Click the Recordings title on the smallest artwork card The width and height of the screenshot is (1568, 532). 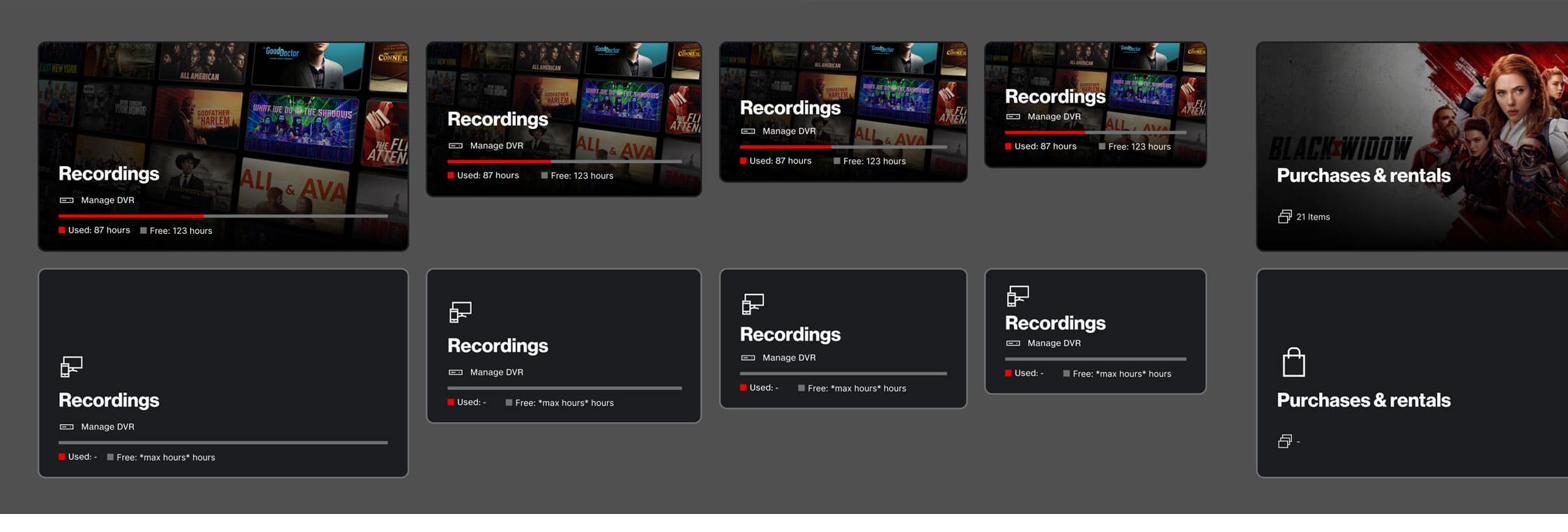pyautogui.click(x=1055, y=96)
